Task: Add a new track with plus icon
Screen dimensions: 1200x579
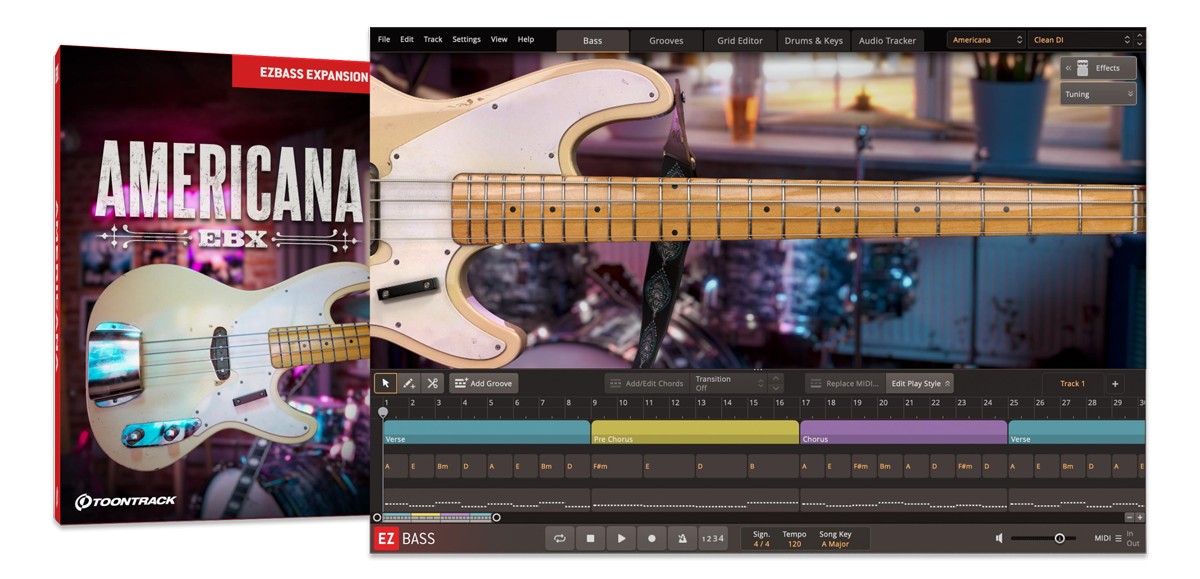Action: pos(1115,383)
